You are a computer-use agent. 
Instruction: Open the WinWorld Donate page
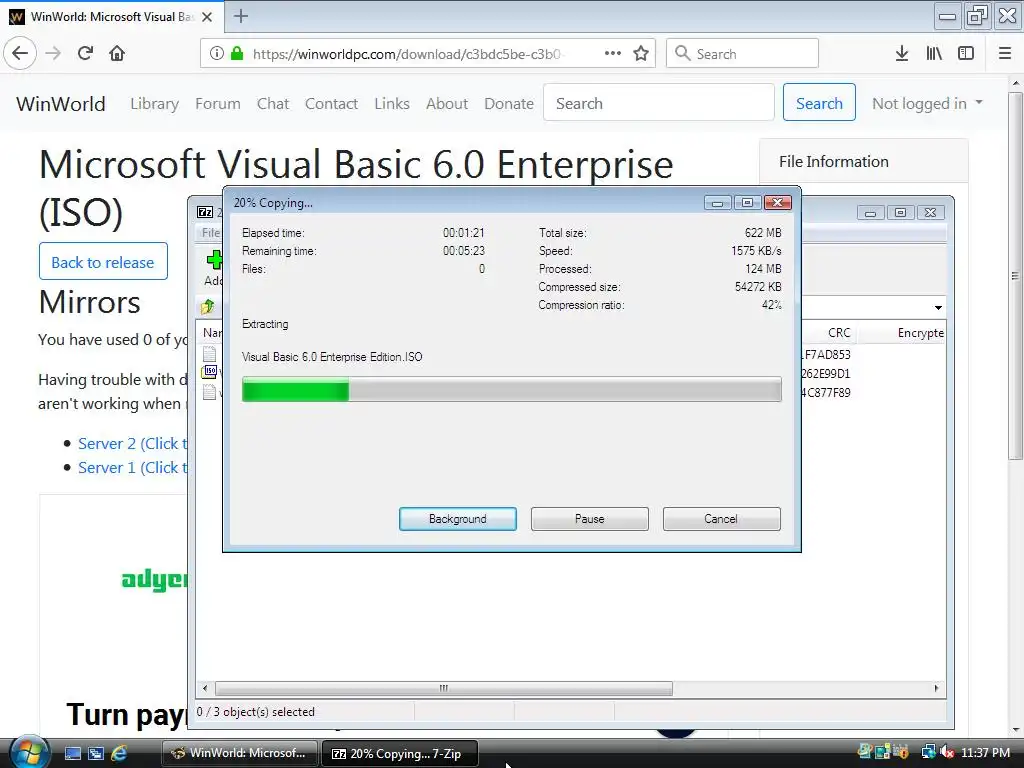pos(509,103)
